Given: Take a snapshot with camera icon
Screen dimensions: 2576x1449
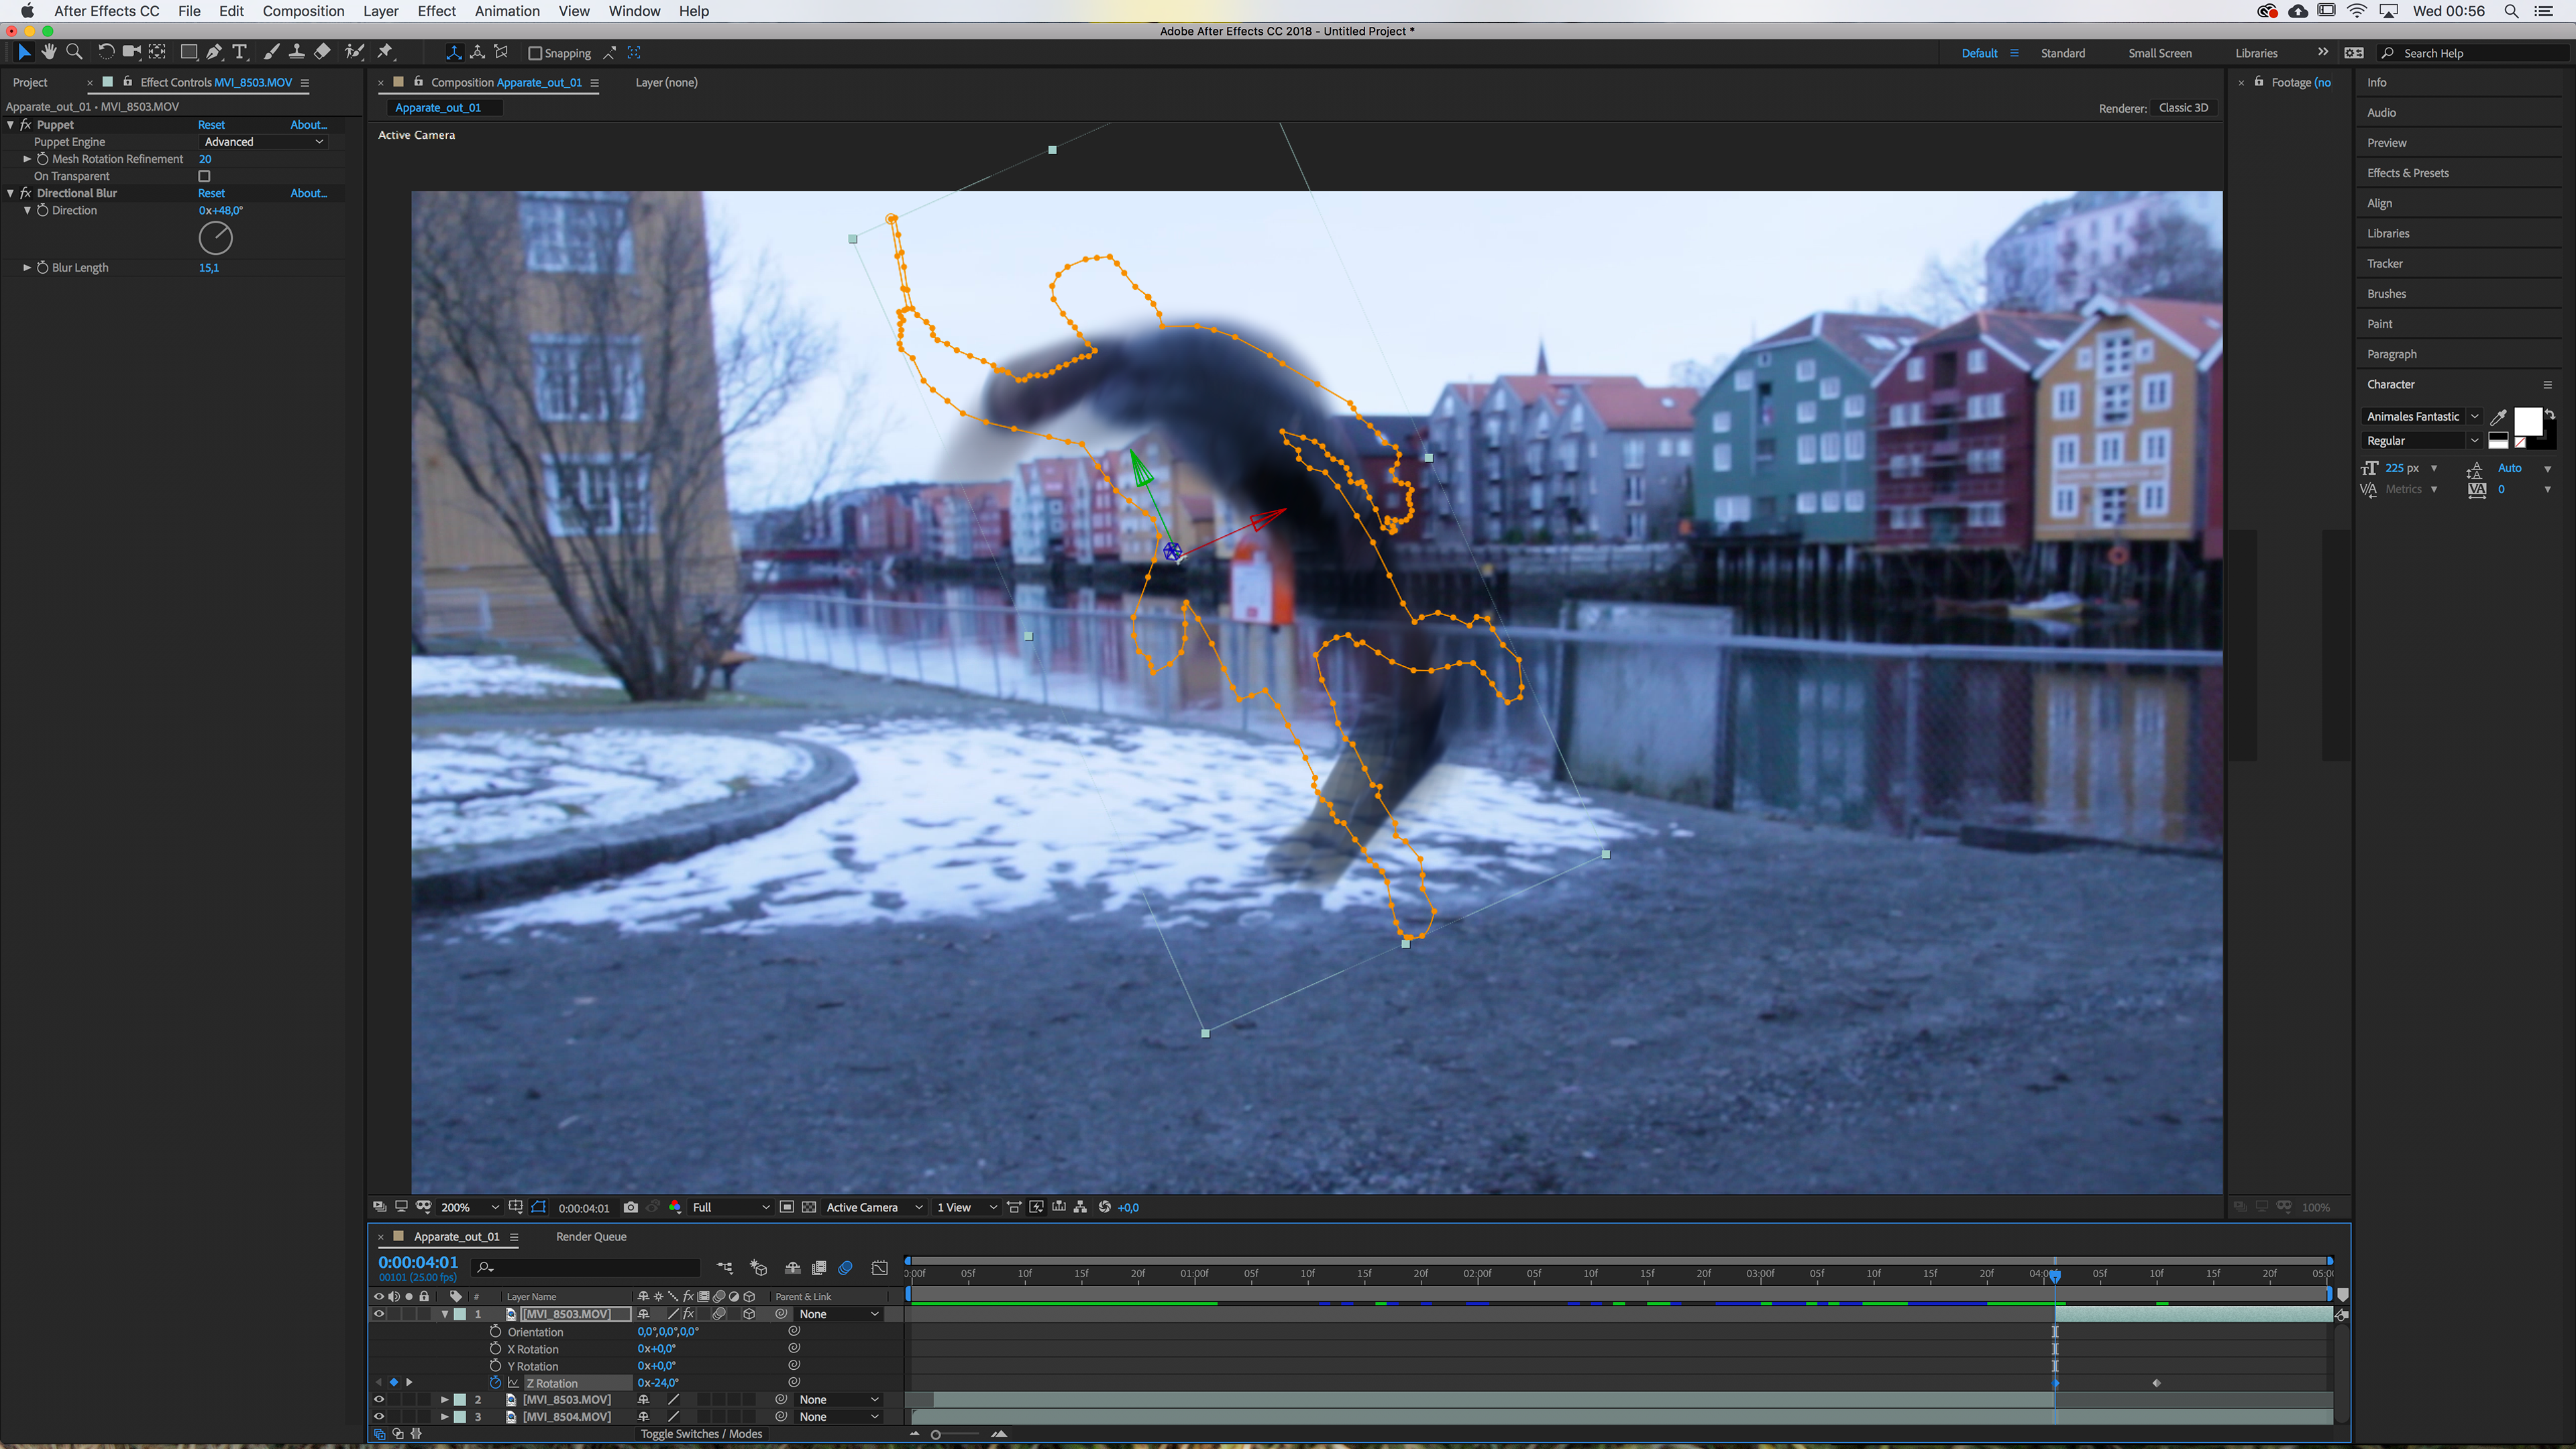Looking at the screenshot, I should pos(631,1207).
